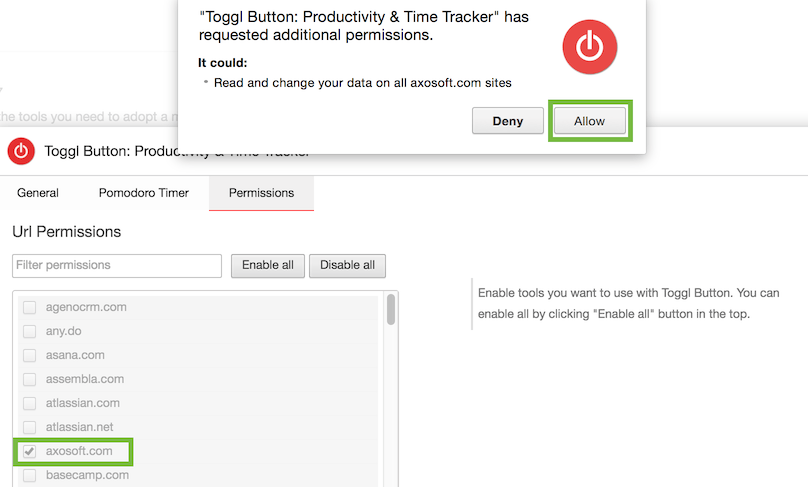Click the Allow button in permissions dialog
This screenshot has width=808, height=487.
coord(590,121)
